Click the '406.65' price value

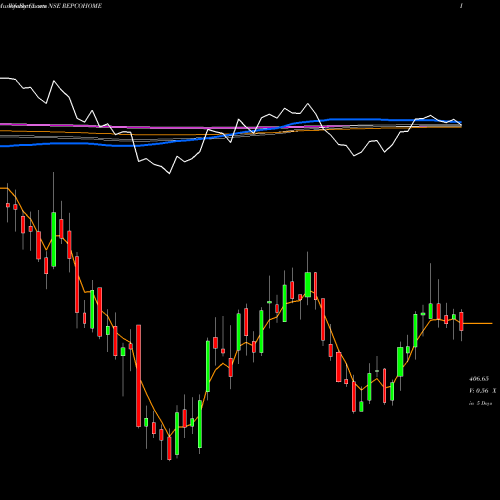pyautogui.click(x=479, y=379)
